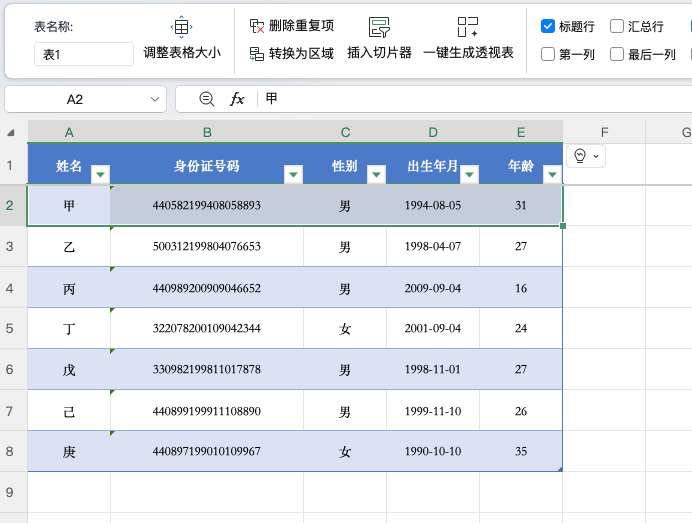Click birth date cell 2009-09-04

[x=433, y=288]
